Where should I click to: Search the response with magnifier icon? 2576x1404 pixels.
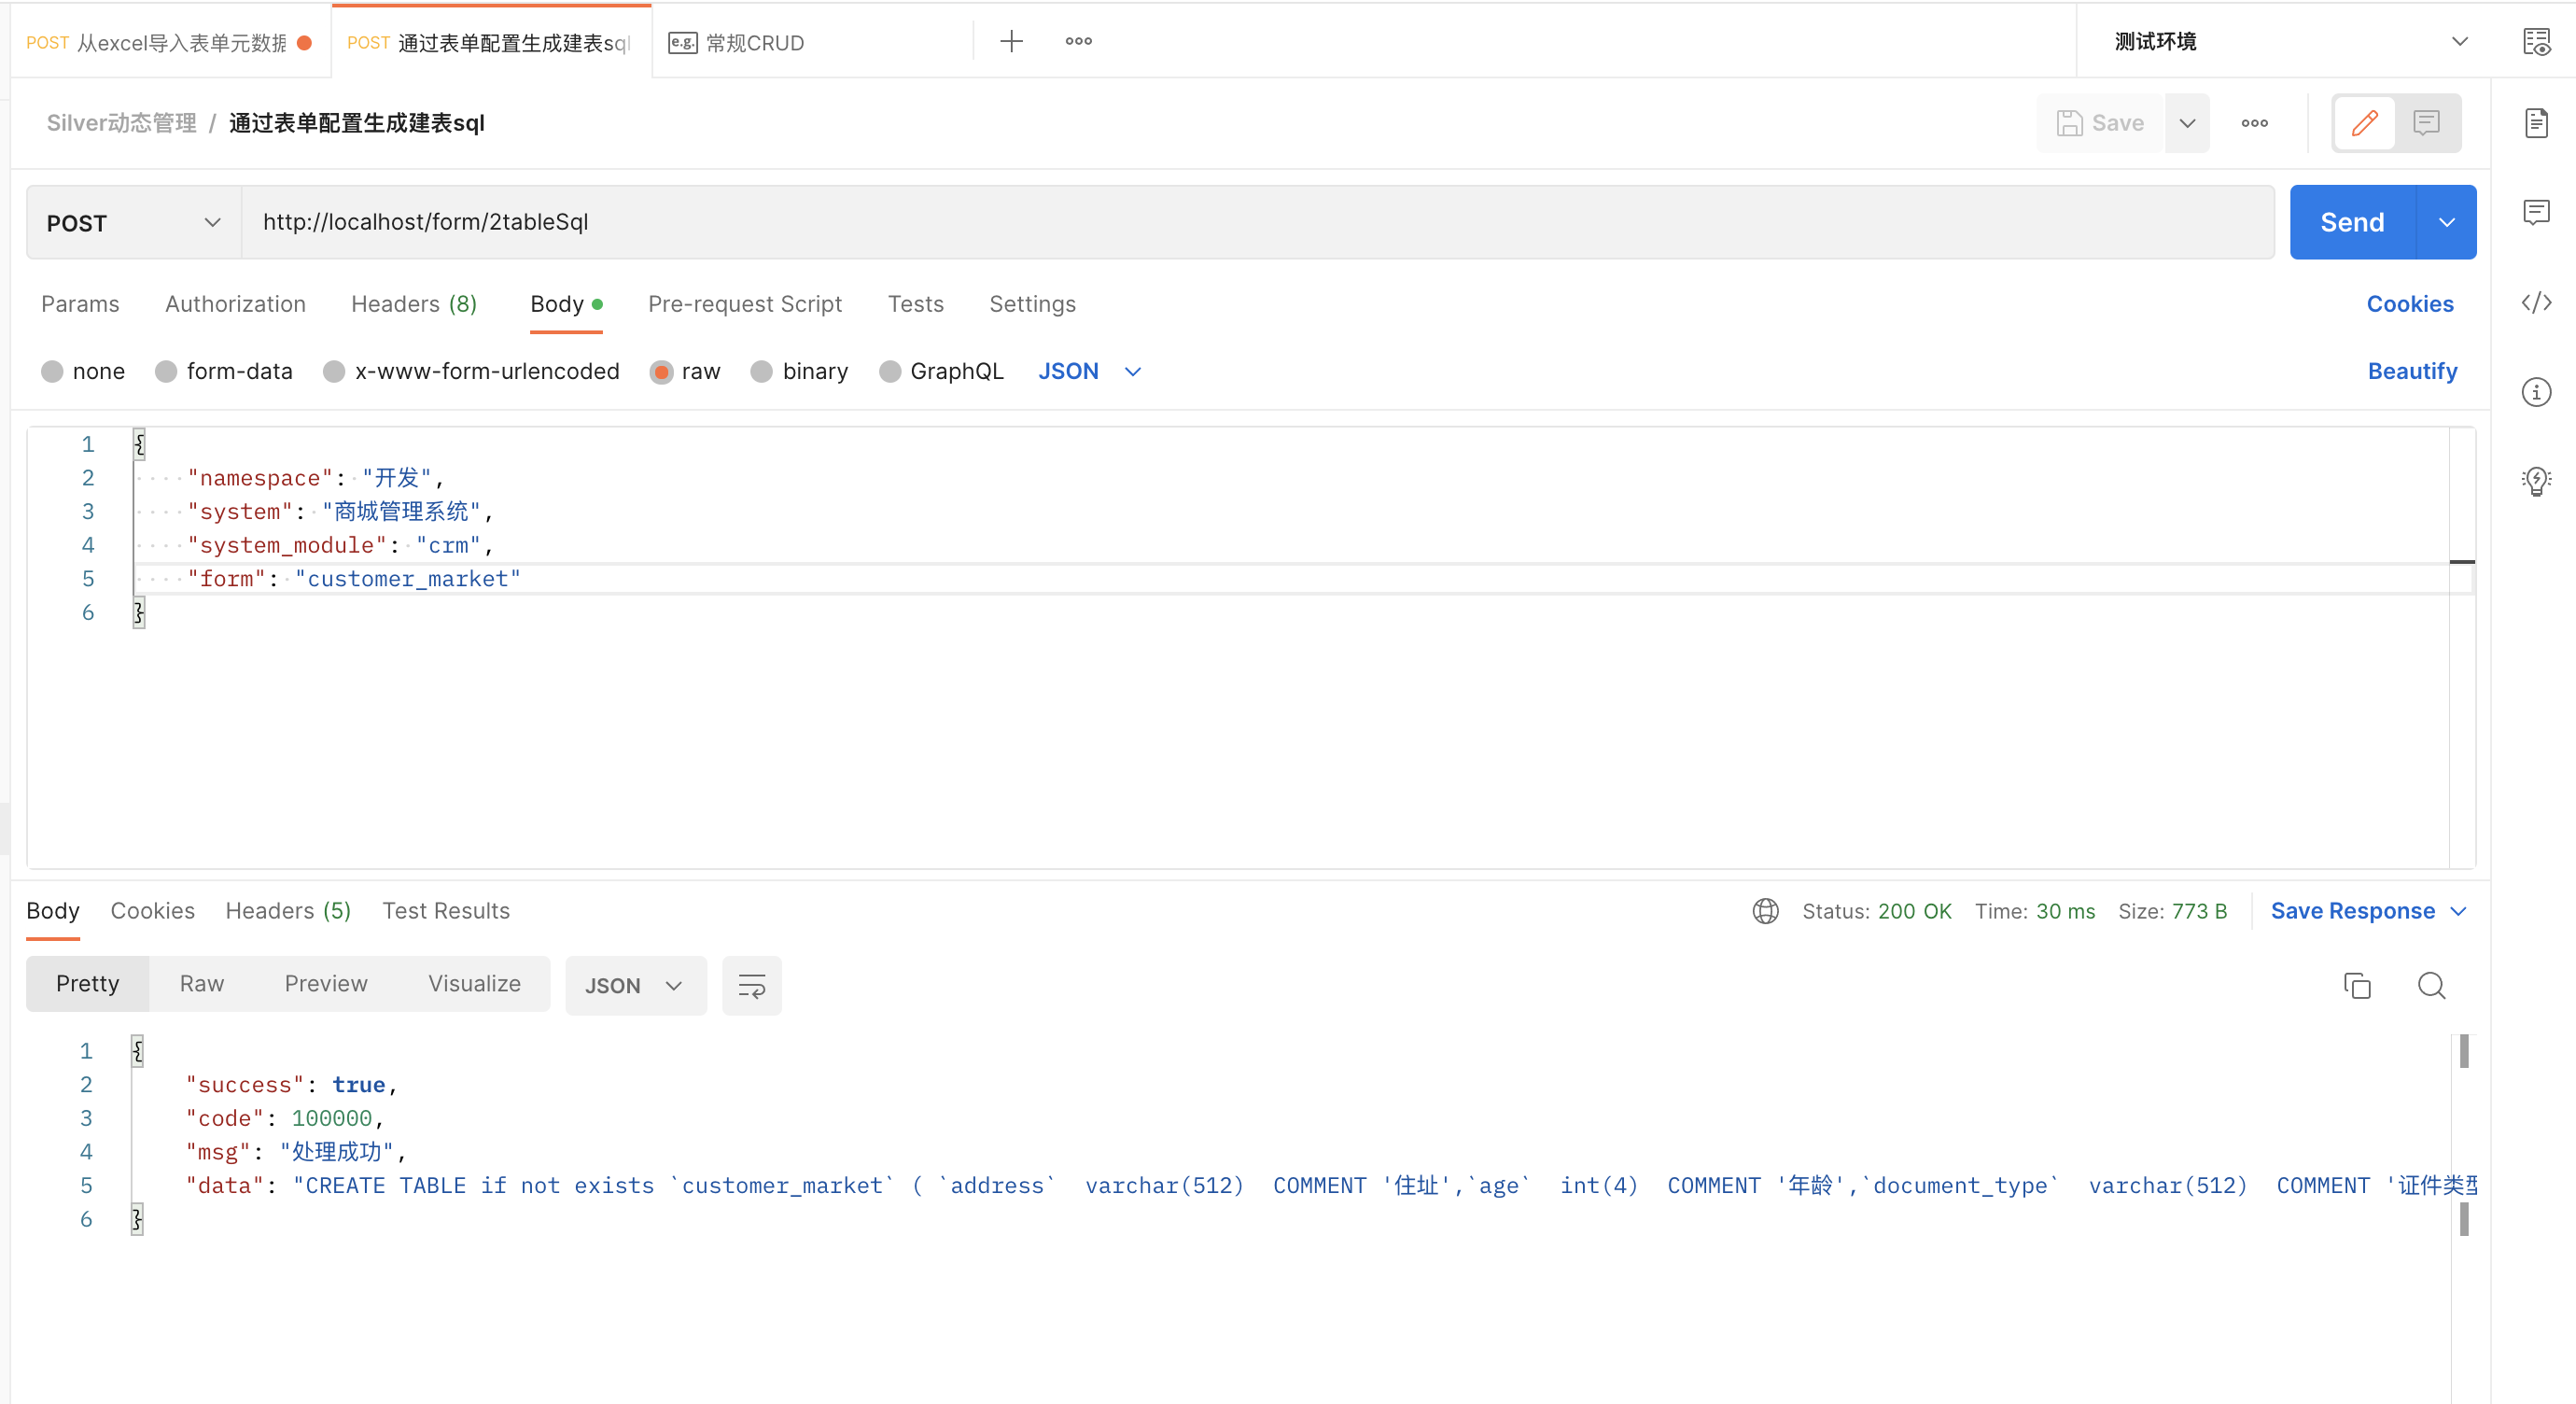2431,985
